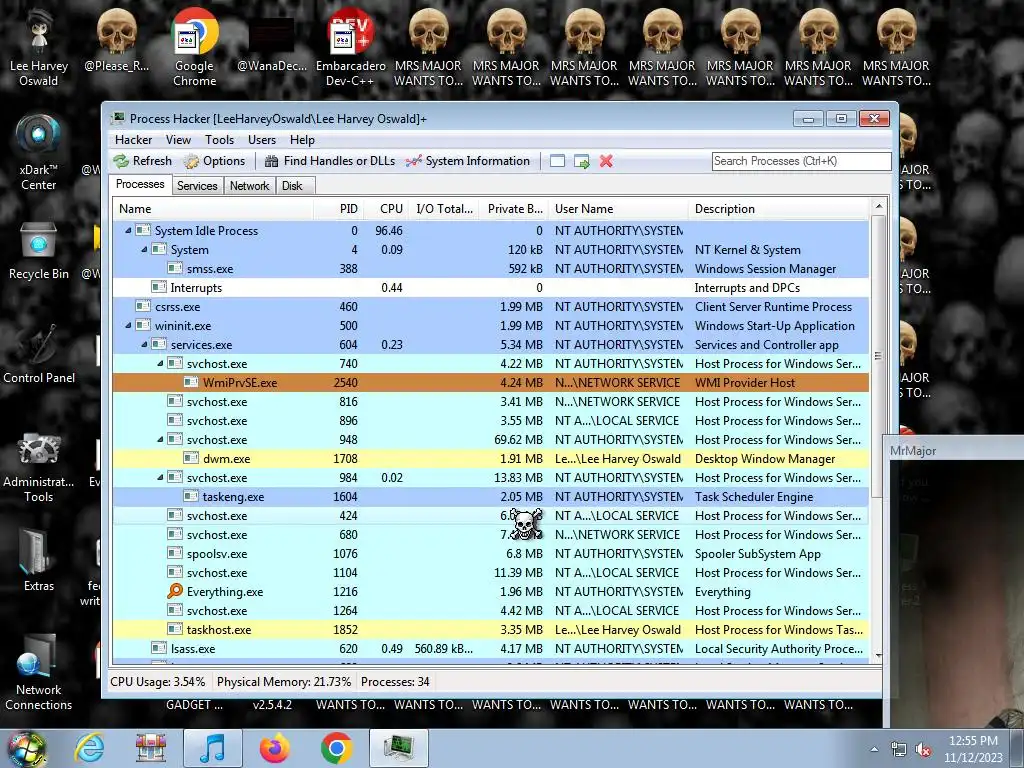Open the Hacker menu
Image resolution: width=1024 pixels, height=768 pixels.
click(133, 140)
